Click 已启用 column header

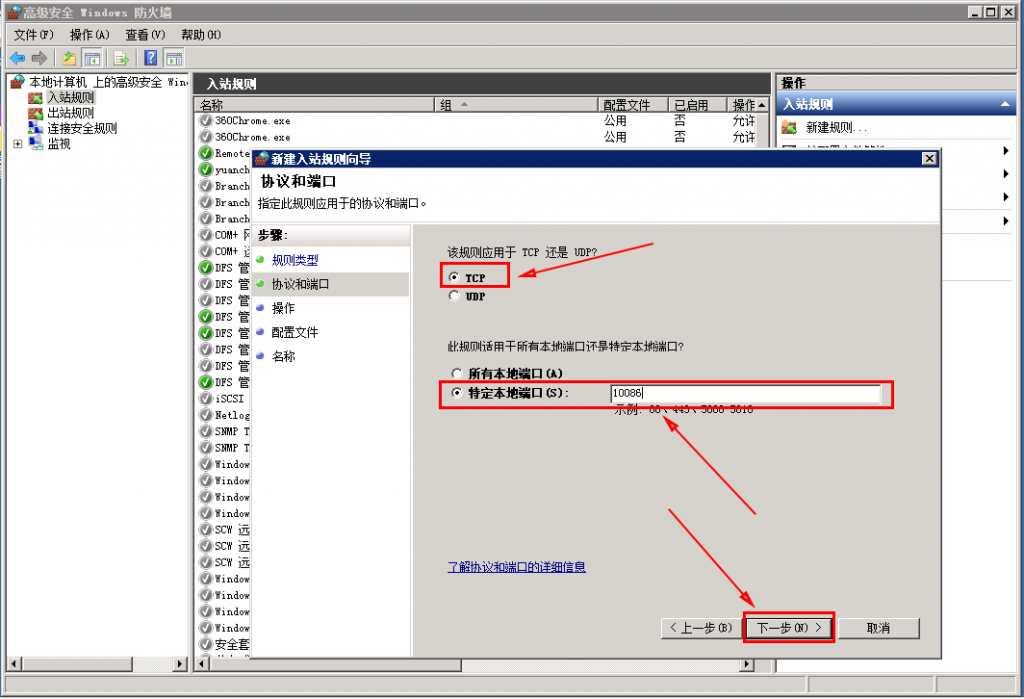point(697,105)
